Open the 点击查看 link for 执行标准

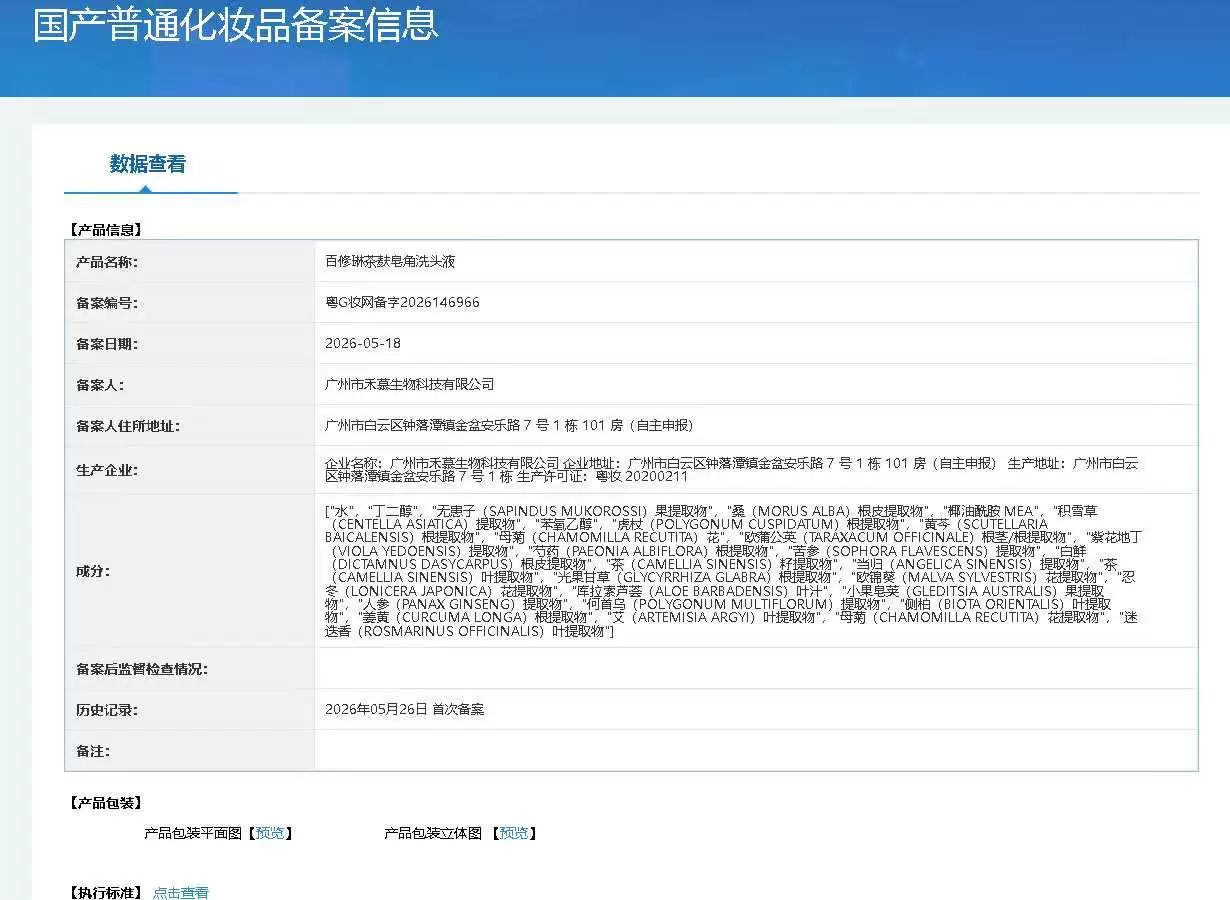tap(181, 893)
